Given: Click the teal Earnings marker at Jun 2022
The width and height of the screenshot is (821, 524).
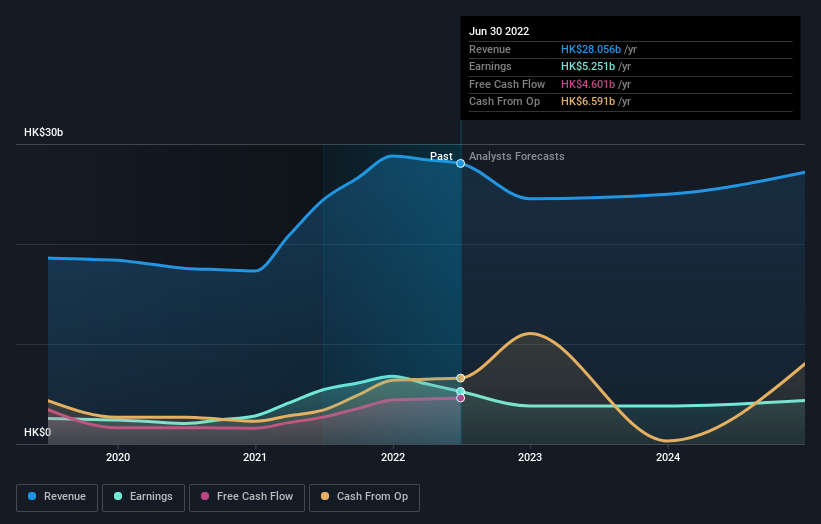Looking at the screenshot, I should [x=460, y=391].
